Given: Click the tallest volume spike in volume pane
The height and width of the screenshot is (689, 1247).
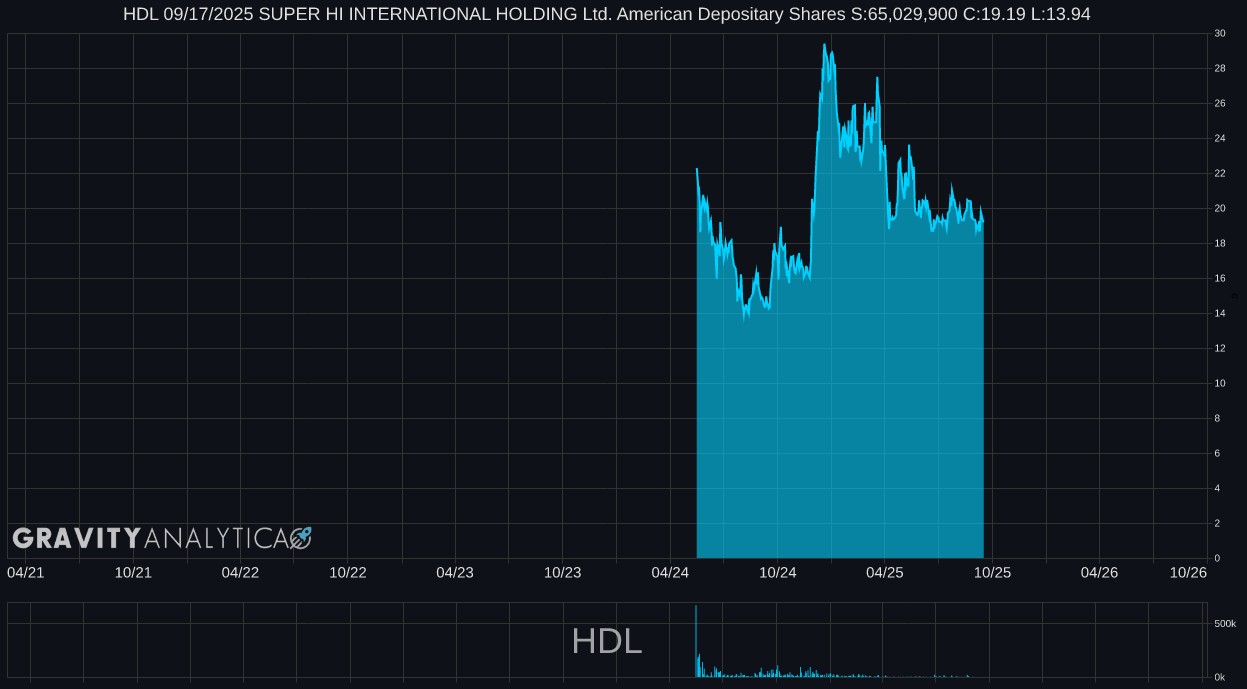Looking at the screenshot, I should (x=696, y=641).
